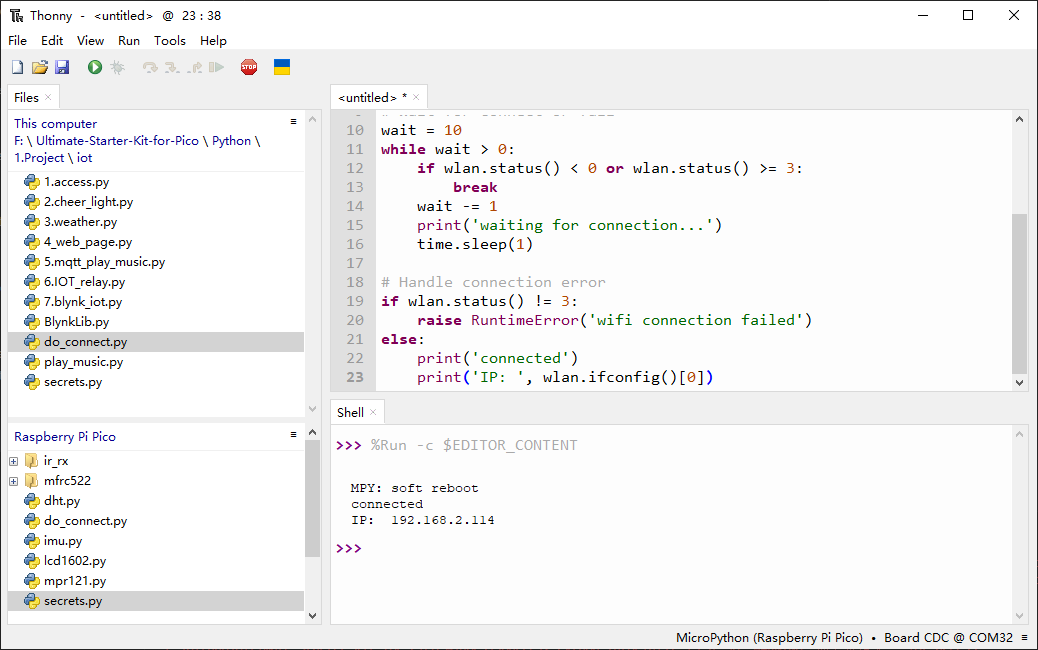Click Raspberry Pi Pico pane title
This screenshot has height=650, width=1038.
pos(65,437)
